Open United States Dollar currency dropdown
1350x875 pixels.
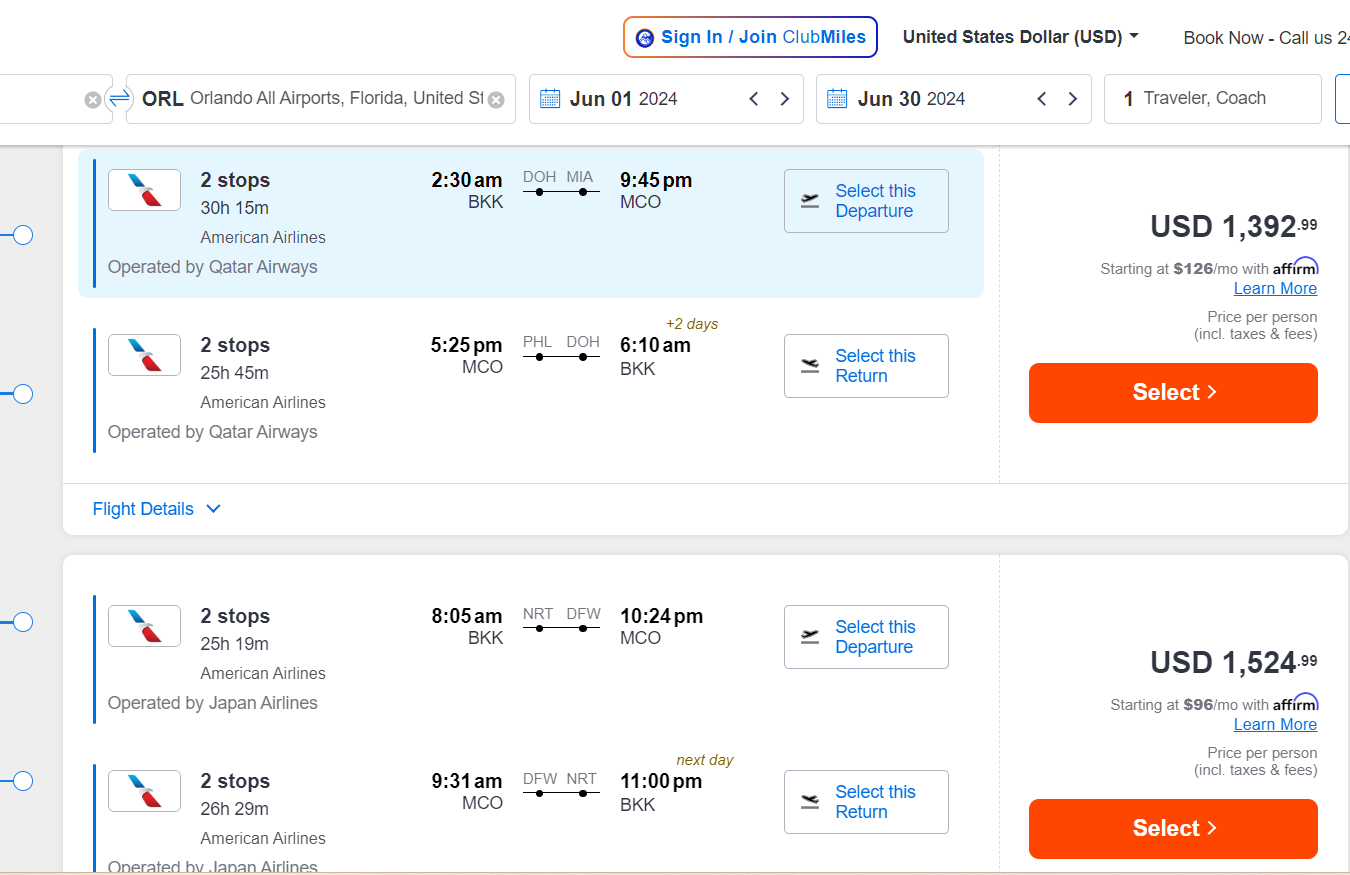click(1021, 37)
